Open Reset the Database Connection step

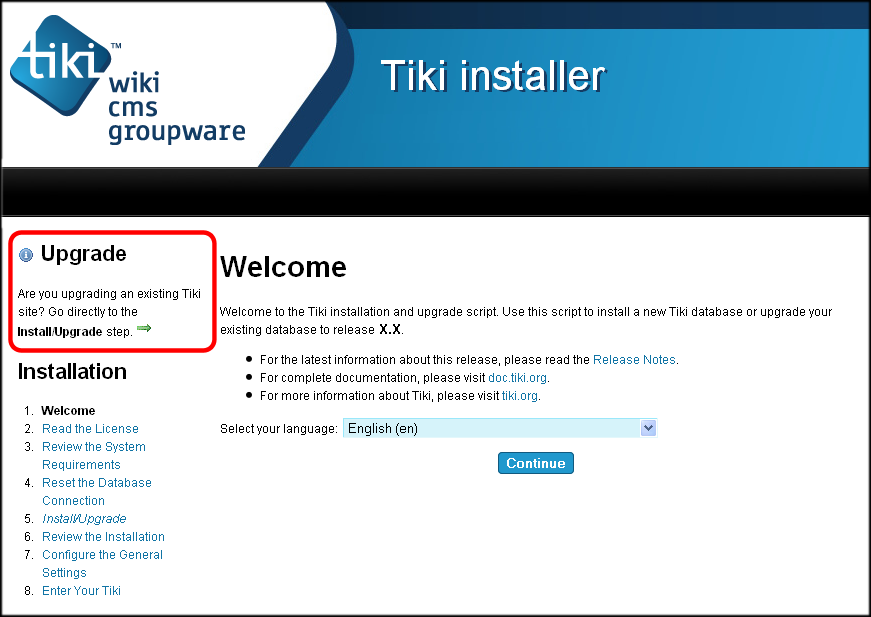click(97, 491)
